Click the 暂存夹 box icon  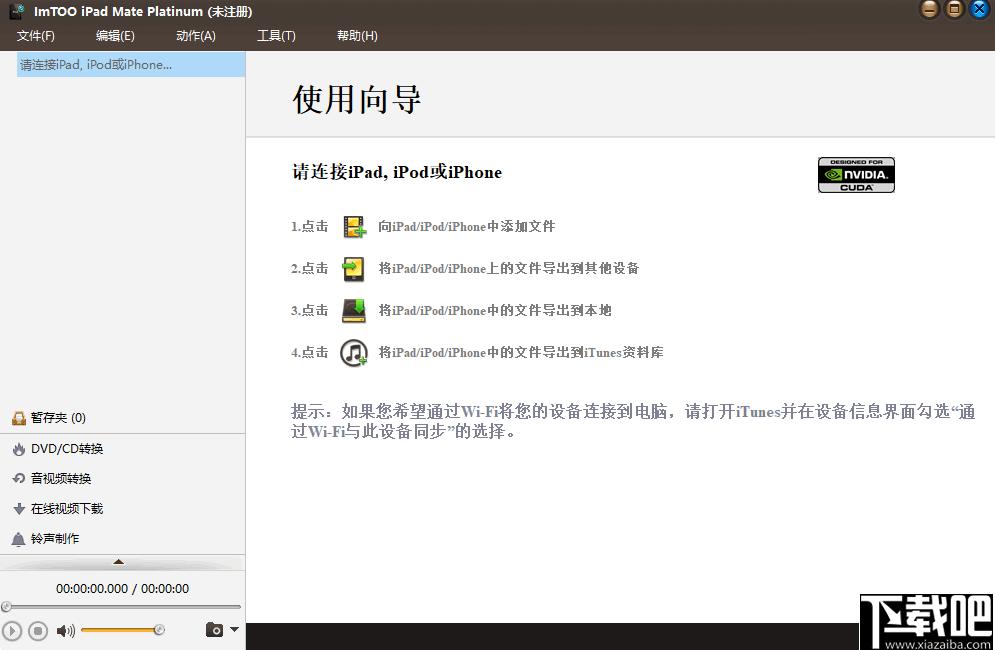19,418
